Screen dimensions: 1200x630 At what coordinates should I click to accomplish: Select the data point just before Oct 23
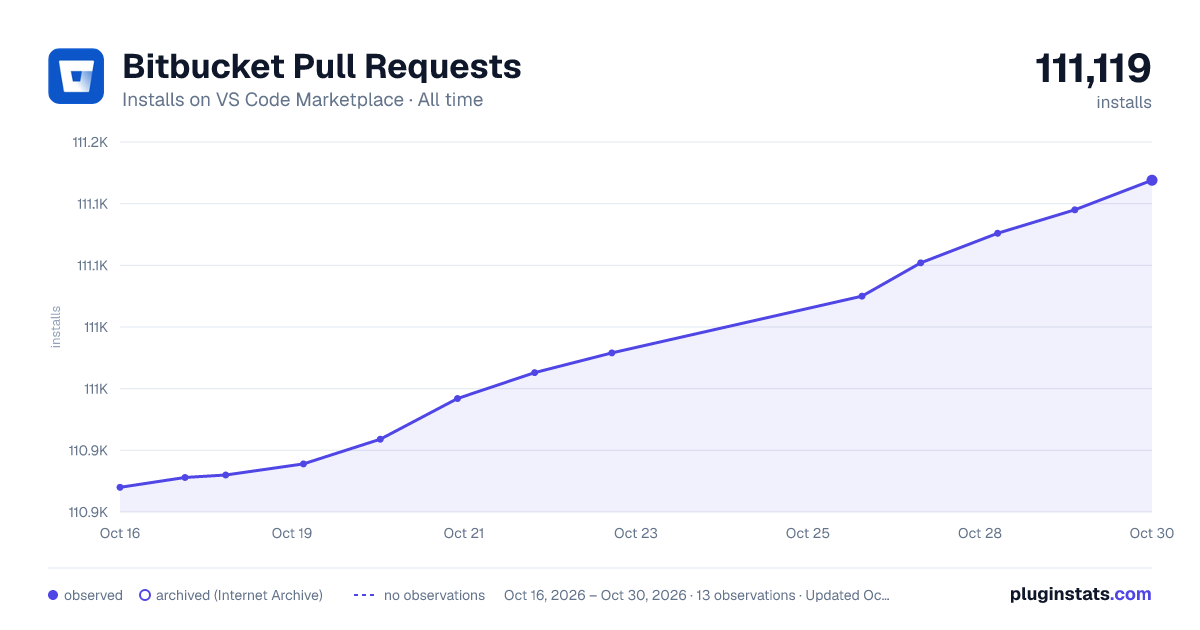tap(611, 353)
